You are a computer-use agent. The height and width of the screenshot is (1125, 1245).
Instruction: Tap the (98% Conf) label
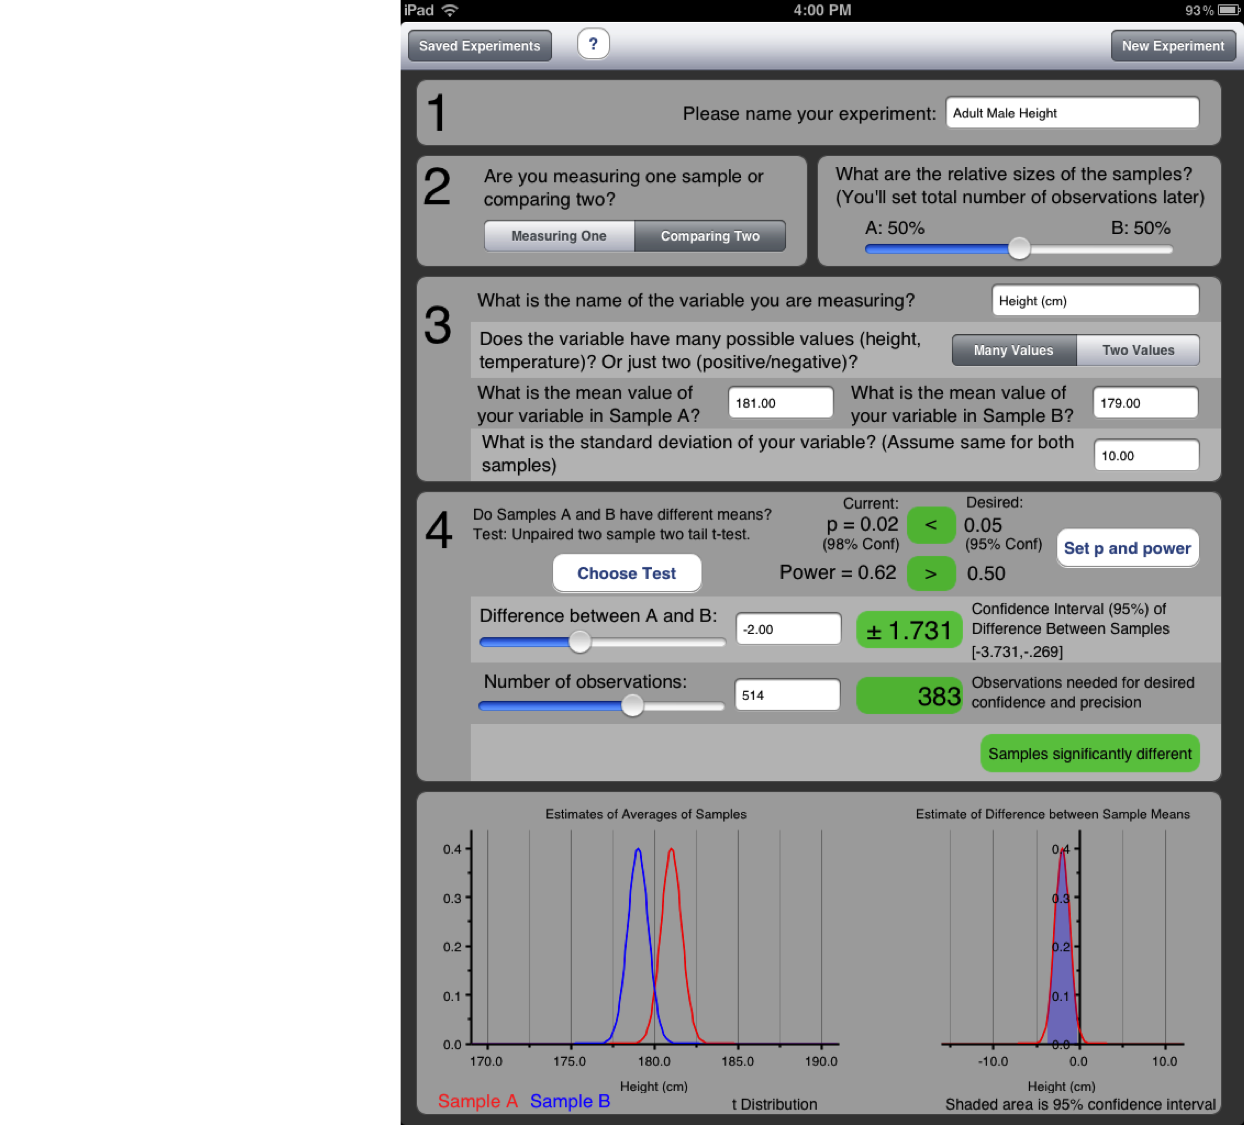(861, 544)
